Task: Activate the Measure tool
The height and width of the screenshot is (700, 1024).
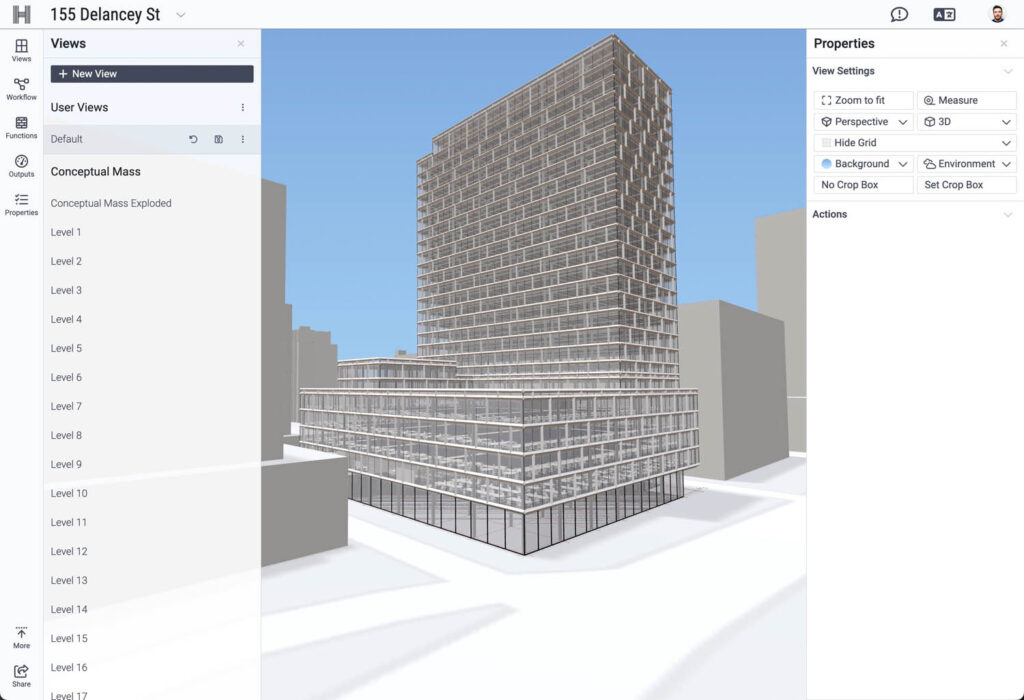Action: click(x=966, y=100)
